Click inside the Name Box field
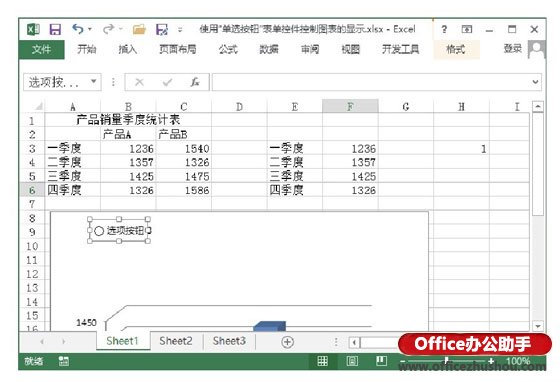 click(x=56, y=82)
